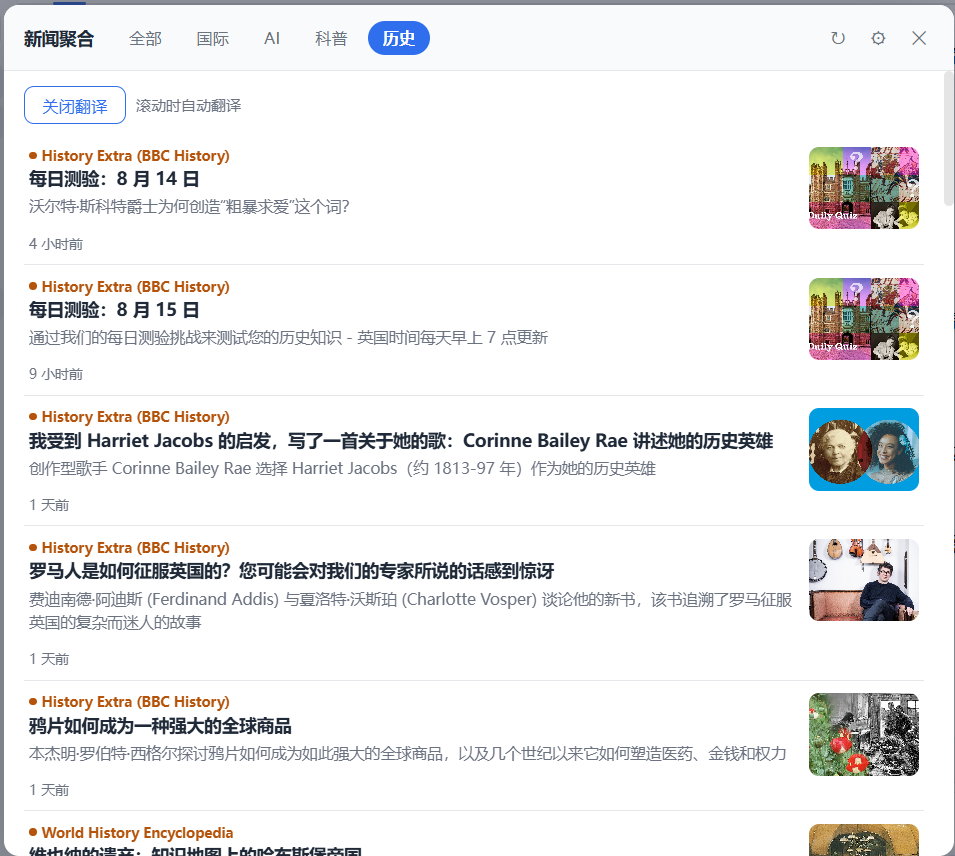Click the 9 小时前 timestamp
Image resolution: width=955 pixels, height=856 pixels.
tap(56, 374)
